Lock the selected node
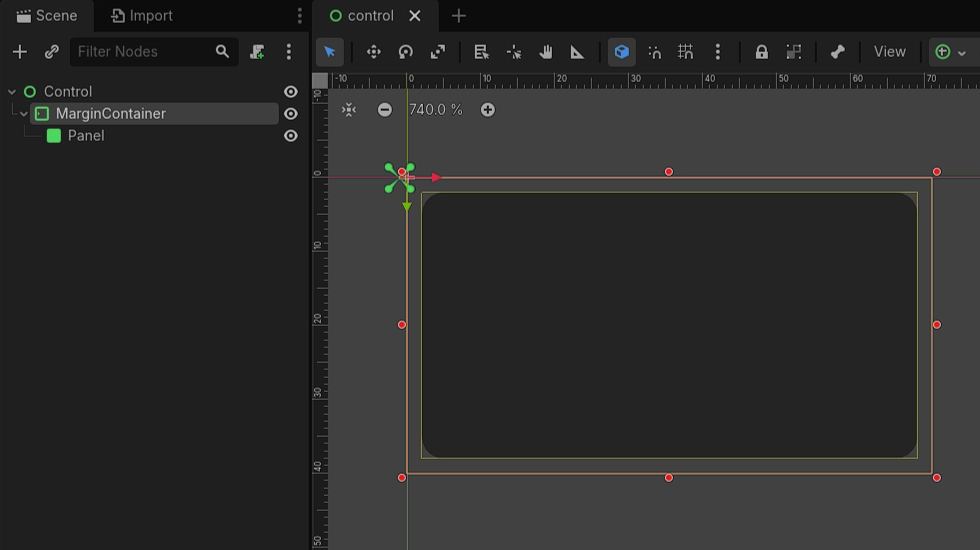This screenshot has height=550, width=980. pos(762,52)
